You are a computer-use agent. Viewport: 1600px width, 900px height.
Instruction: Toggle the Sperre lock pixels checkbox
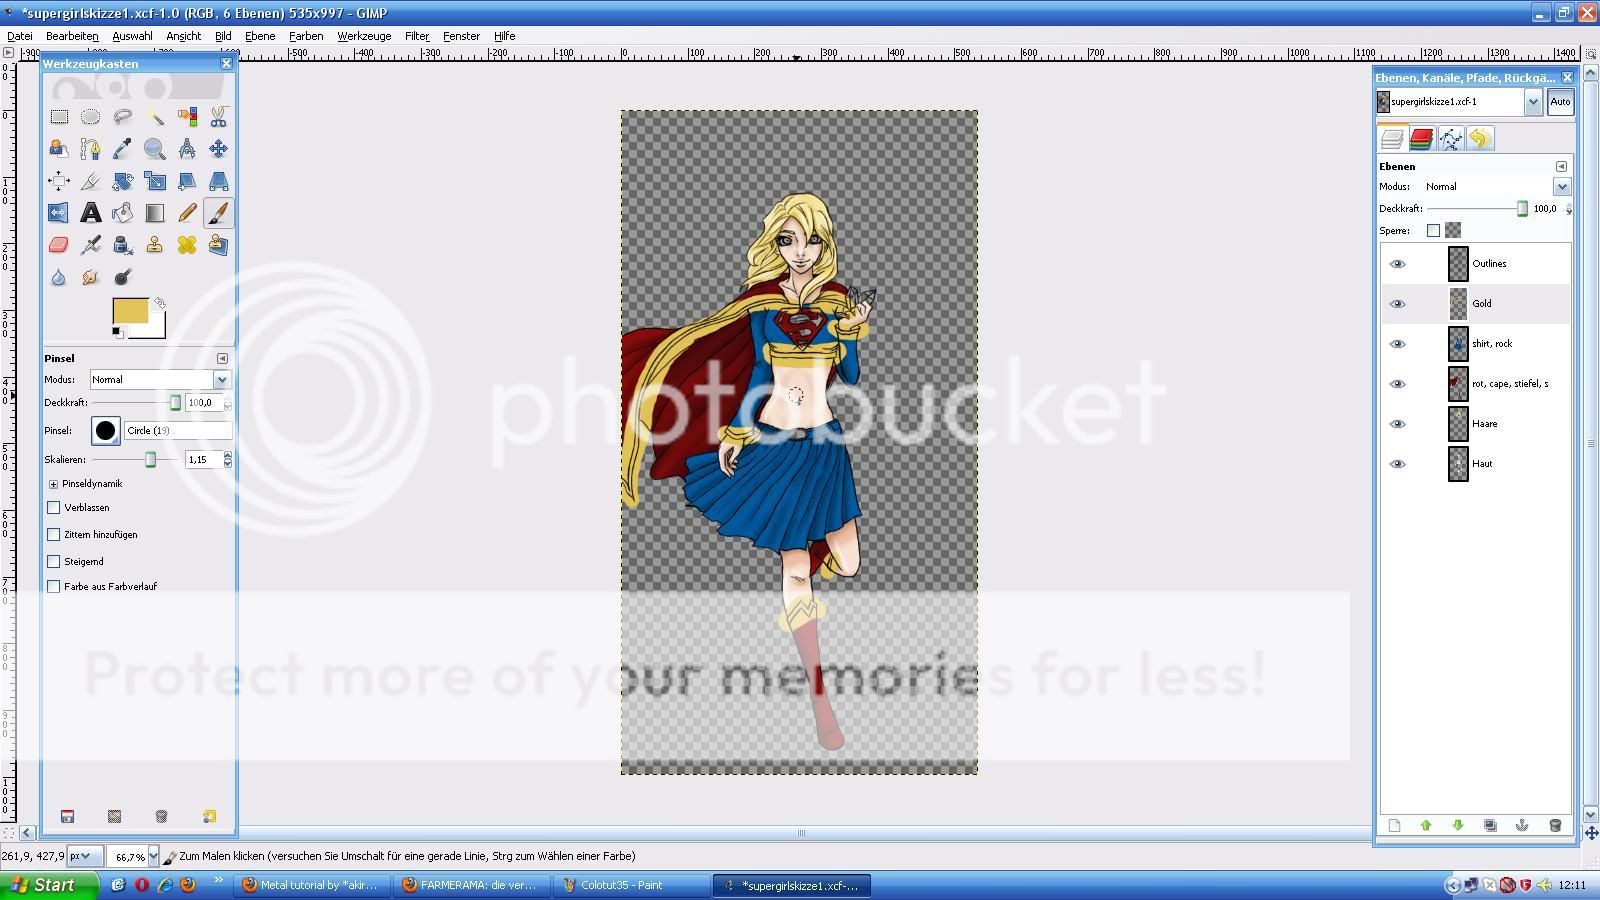coord(1433,231)
